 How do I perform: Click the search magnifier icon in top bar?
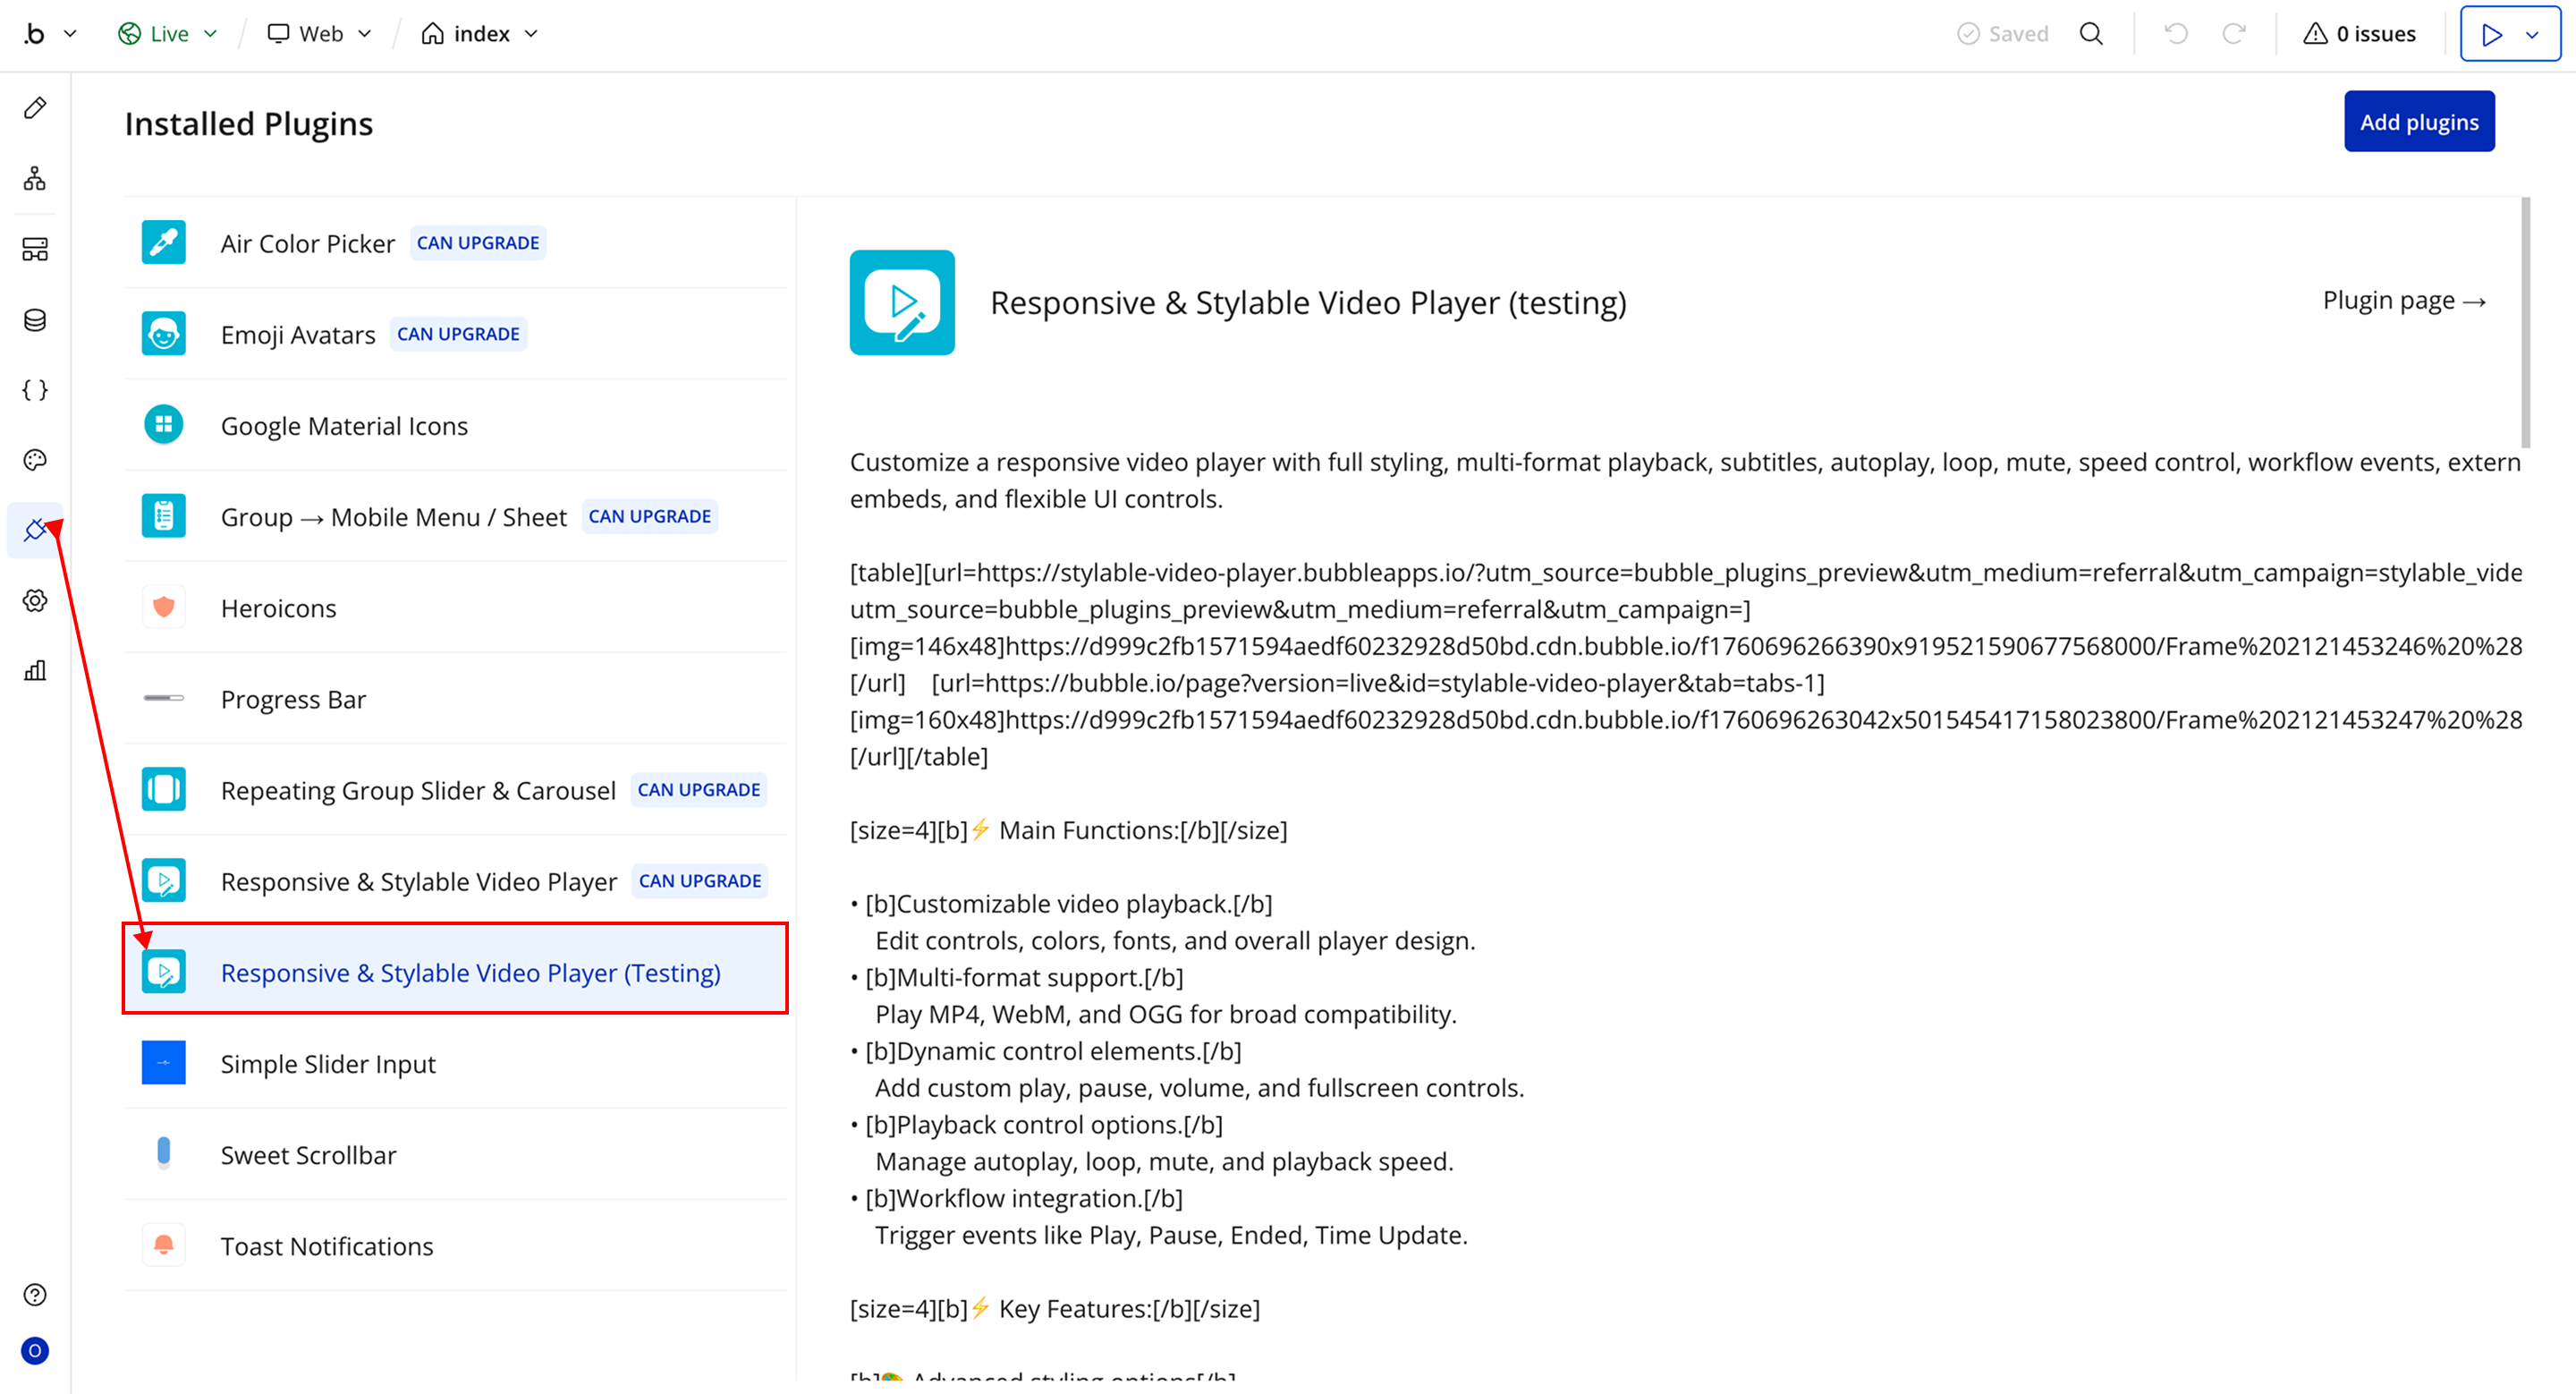(x=2091, y=34)
